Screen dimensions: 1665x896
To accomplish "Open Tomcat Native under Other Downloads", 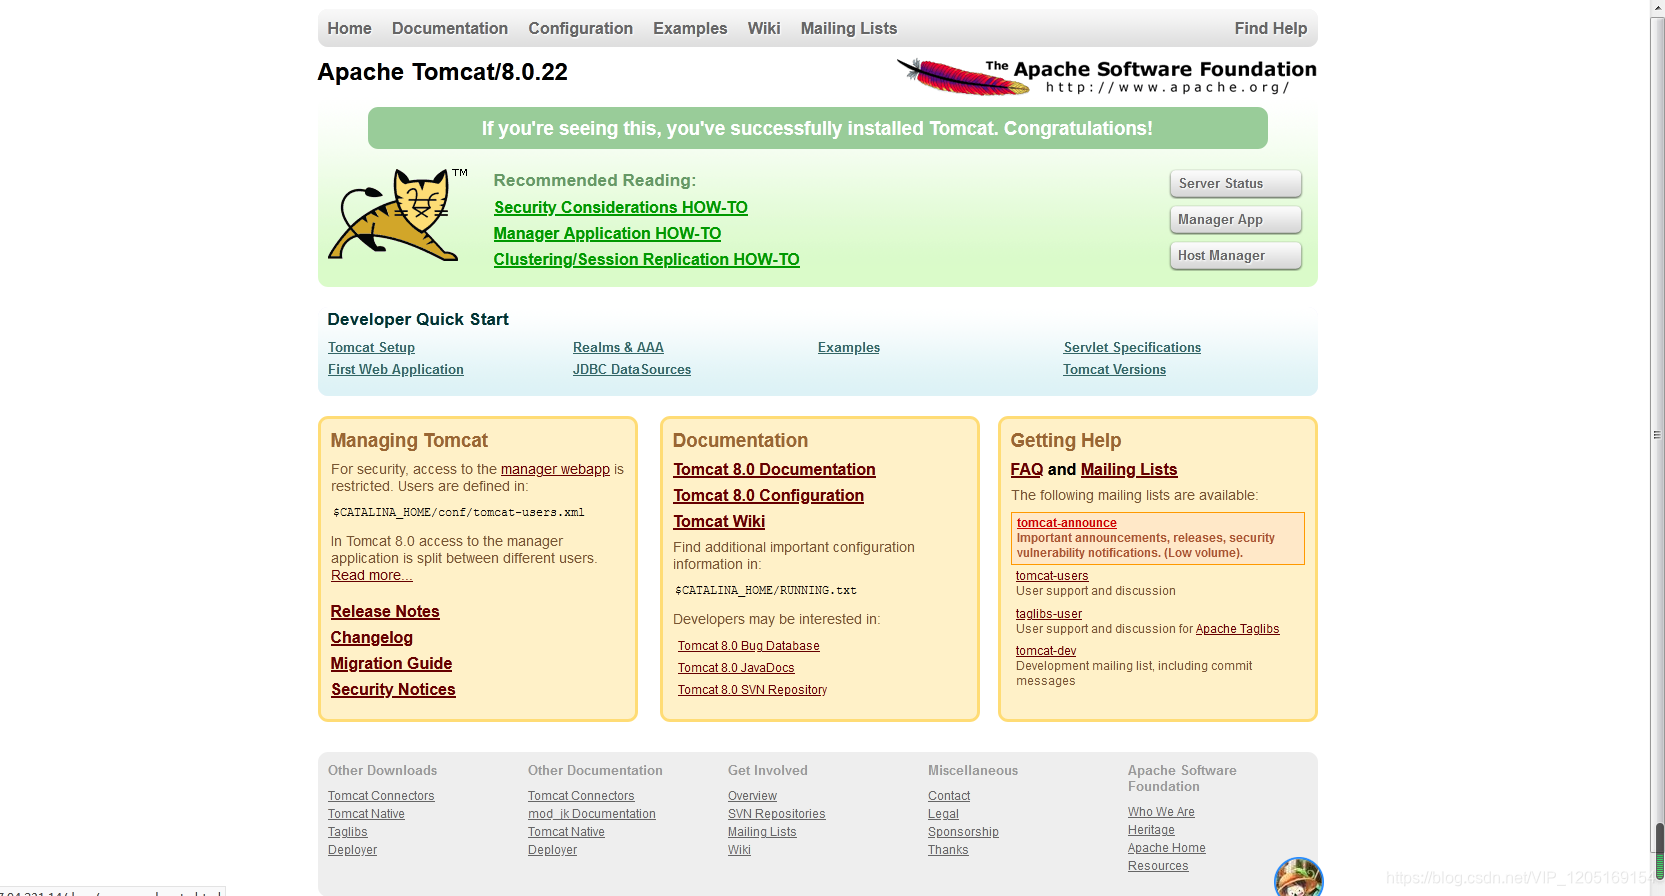I will click(366, 814).
